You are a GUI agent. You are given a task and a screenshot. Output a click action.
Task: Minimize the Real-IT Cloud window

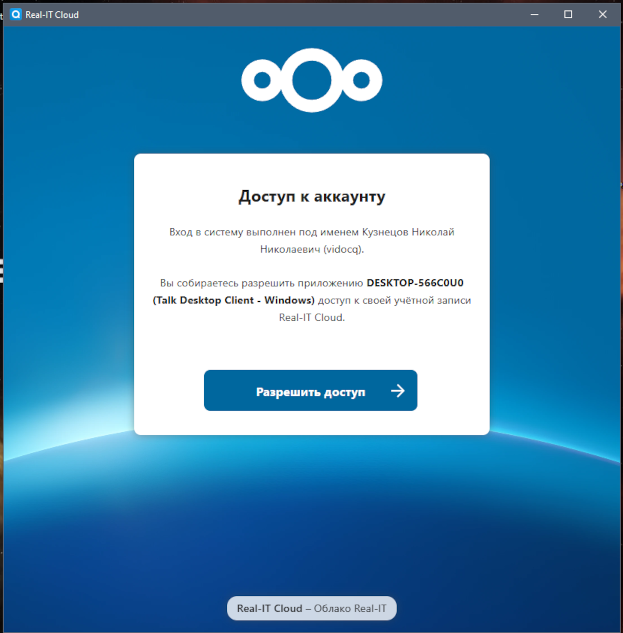click(534, 15)
